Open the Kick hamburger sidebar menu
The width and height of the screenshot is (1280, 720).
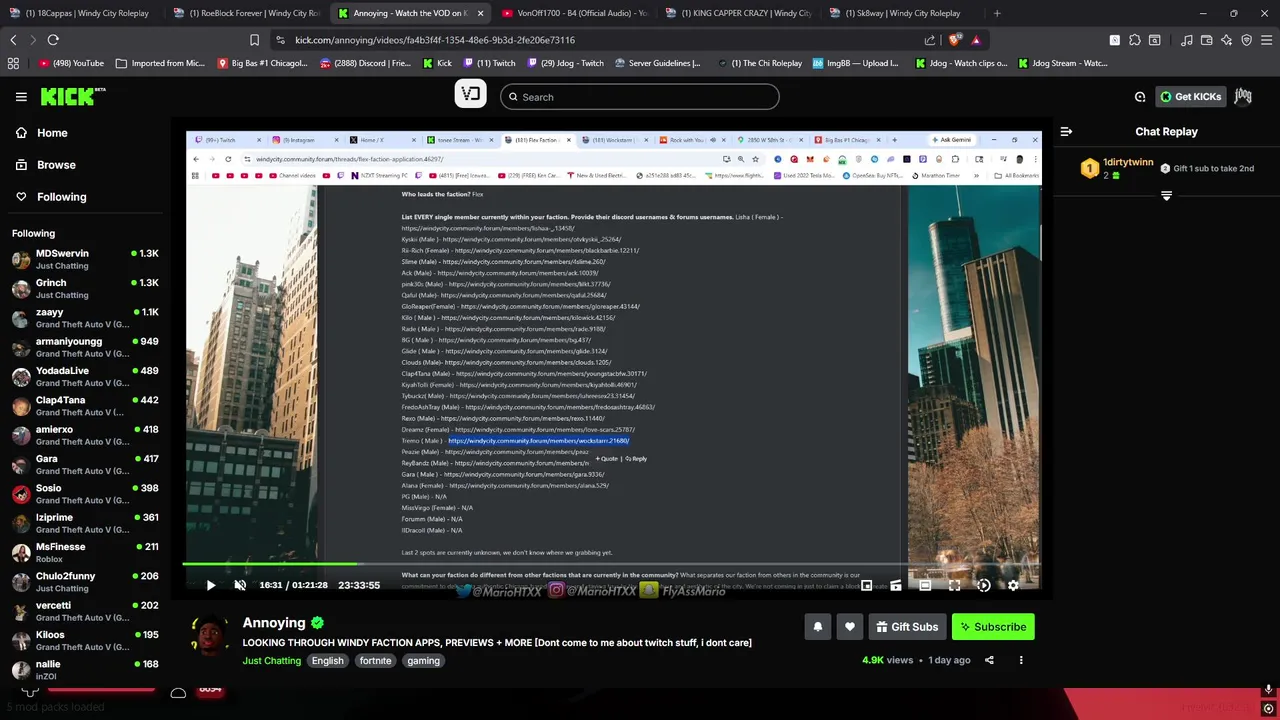pyautogui.click(x=21, y=97)
